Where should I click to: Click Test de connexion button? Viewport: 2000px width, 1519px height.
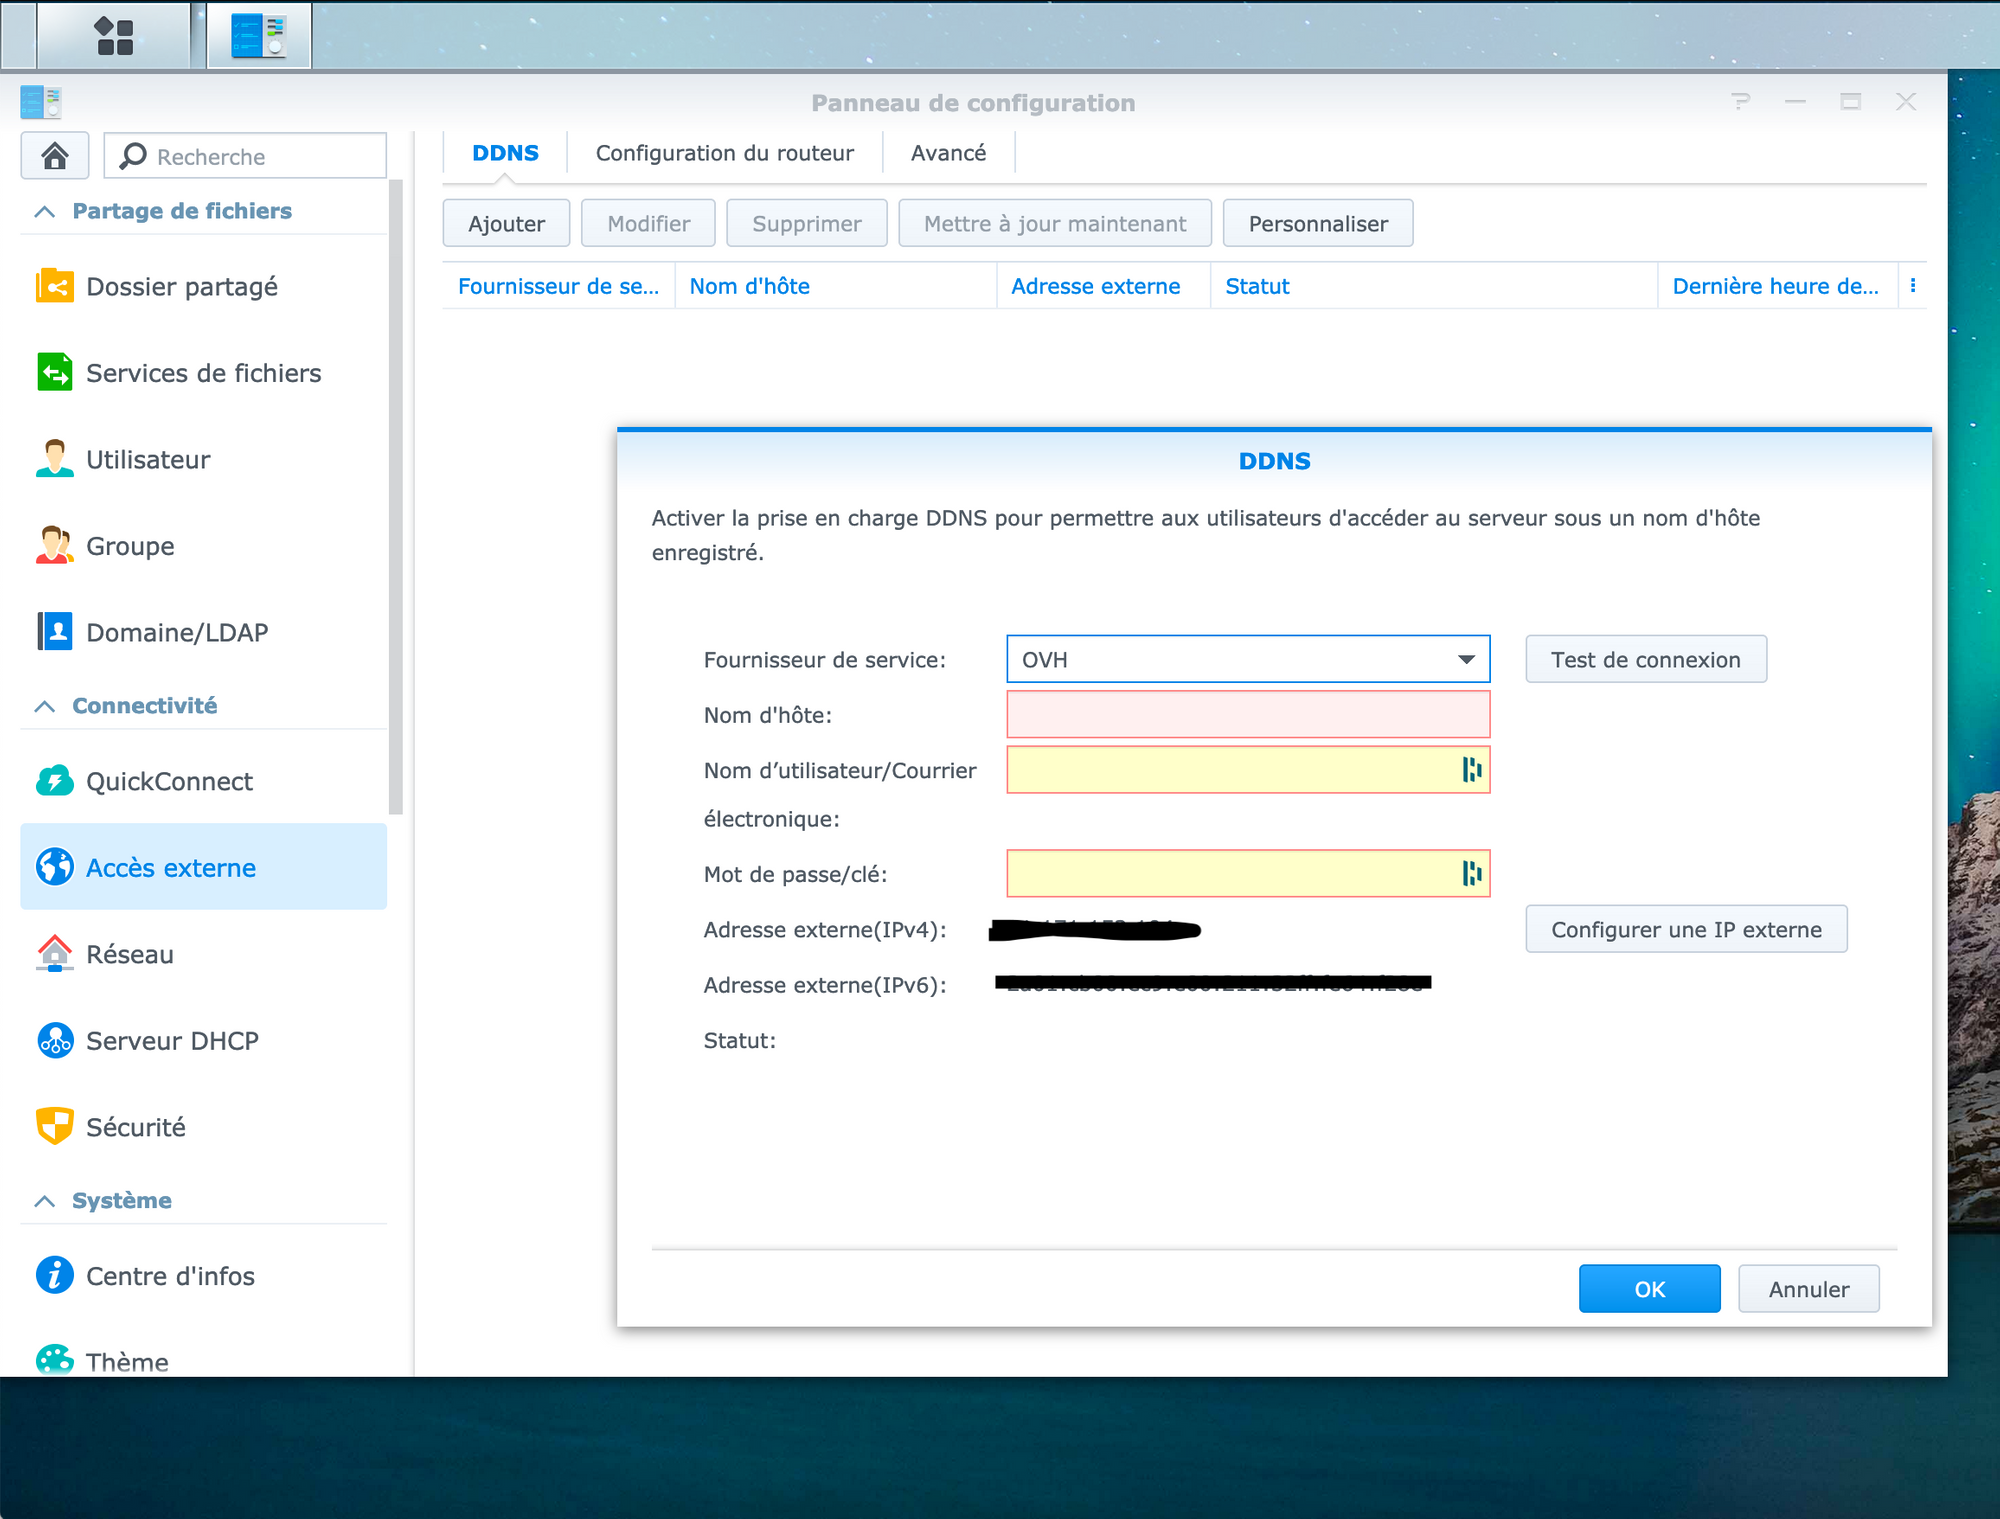pos(1646,659)
